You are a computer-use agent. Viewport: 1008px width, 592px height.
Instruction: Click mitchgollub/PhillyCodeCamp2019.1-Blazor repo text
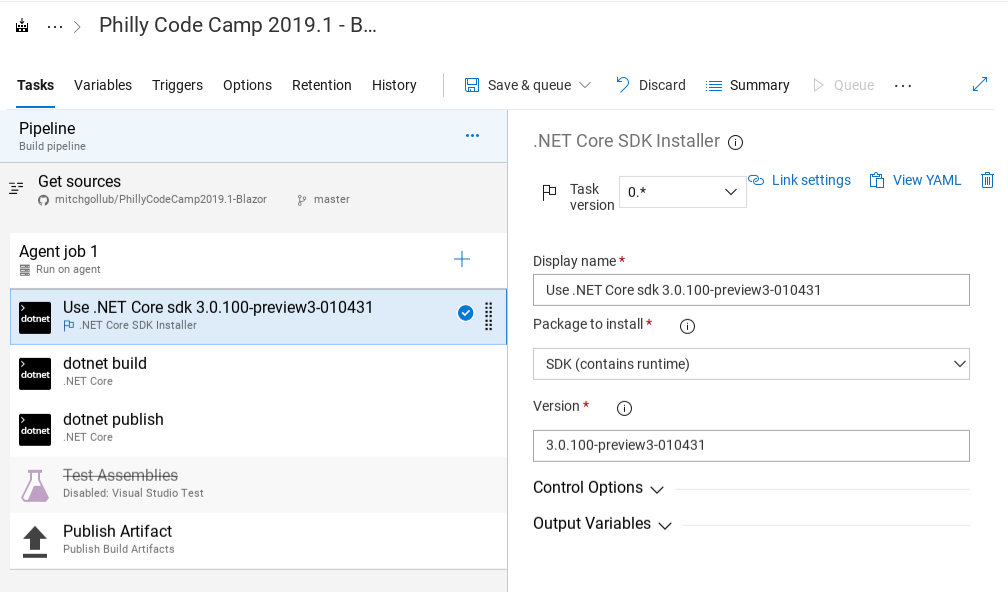tap(161, 199)
